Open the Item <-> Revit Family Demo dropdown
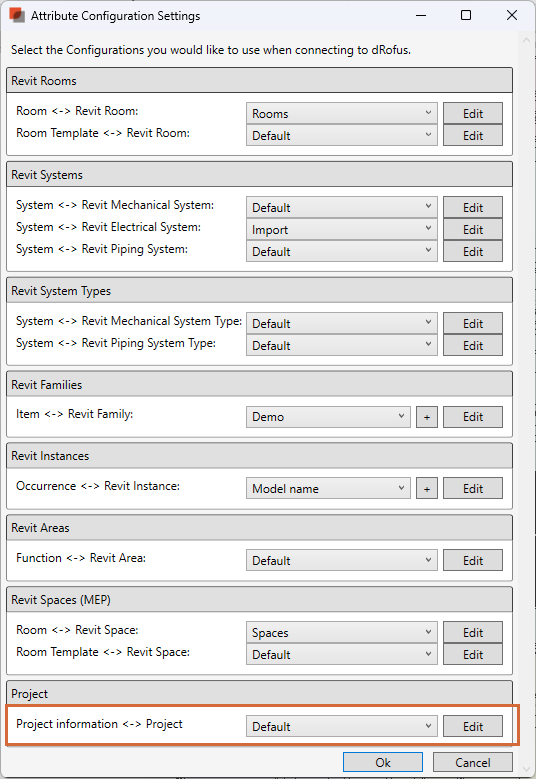Image resolution: width=536 pixels, height=779 pixels. pyautogui.click(x=328, y=417)
